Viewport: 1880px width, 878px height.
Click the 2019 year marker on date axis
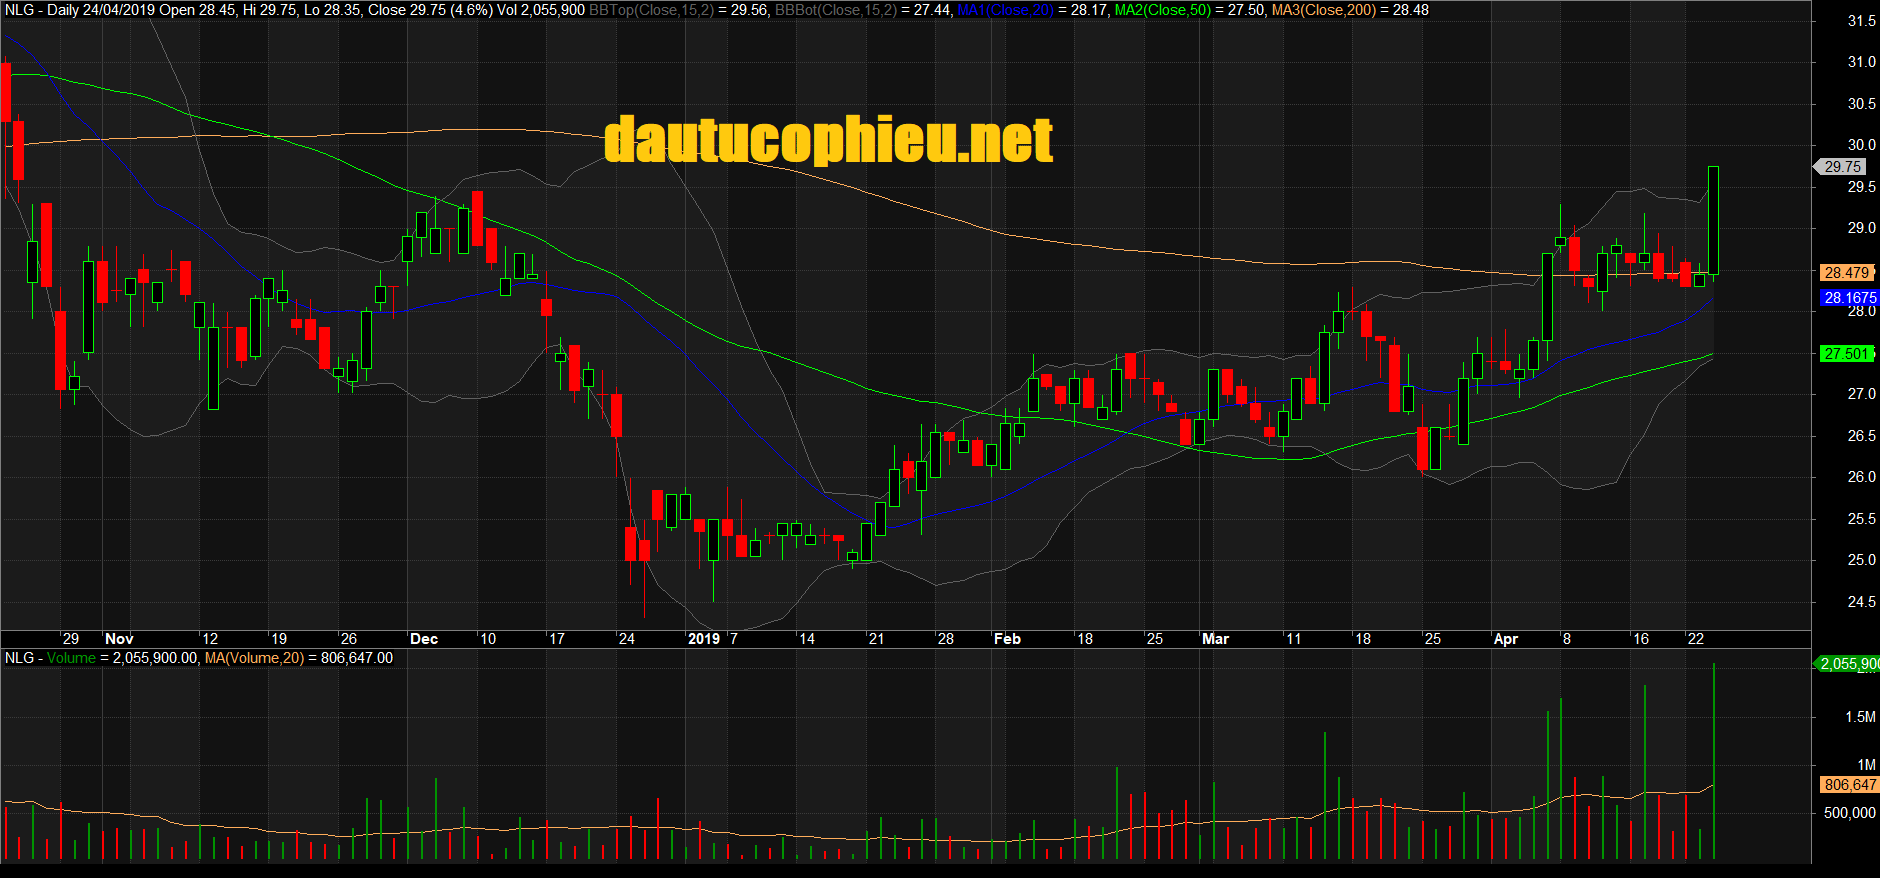(703, 639)
